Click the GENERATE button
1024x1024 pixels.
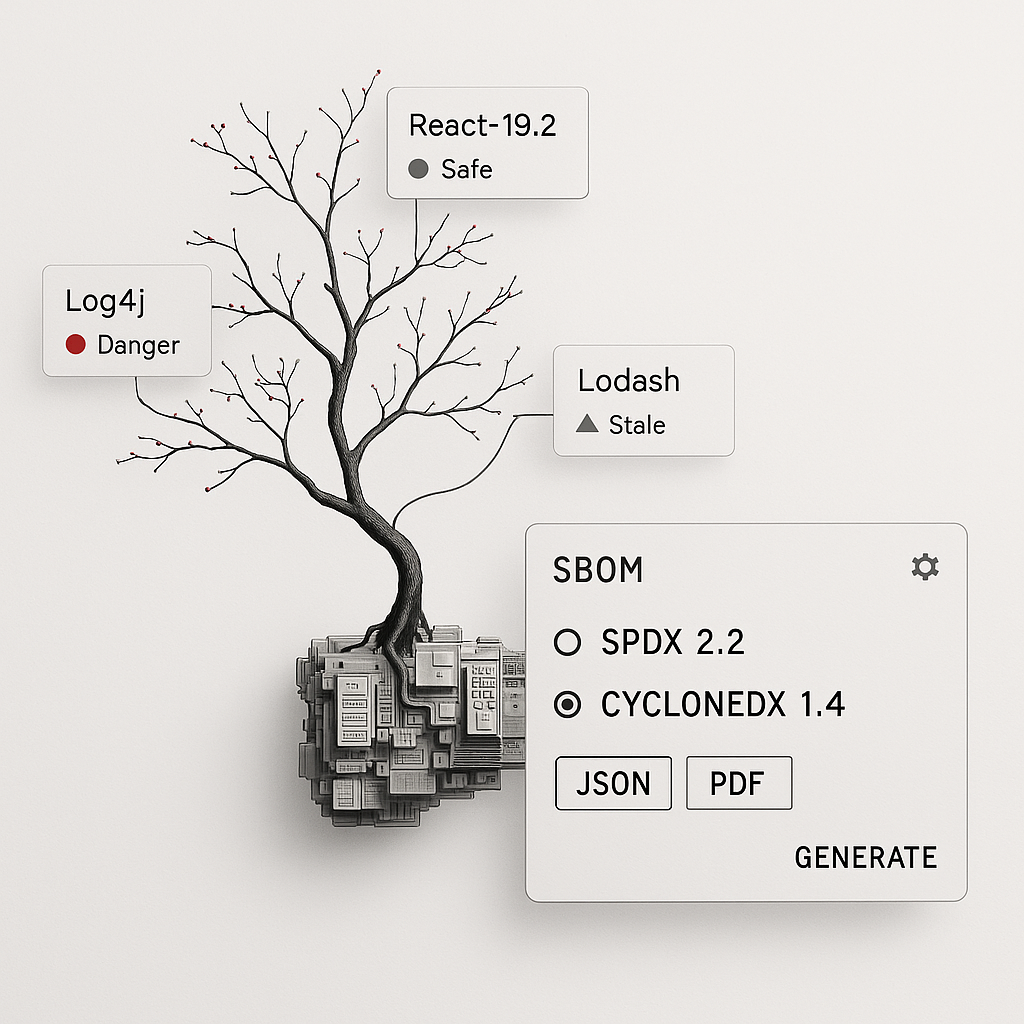866,857
